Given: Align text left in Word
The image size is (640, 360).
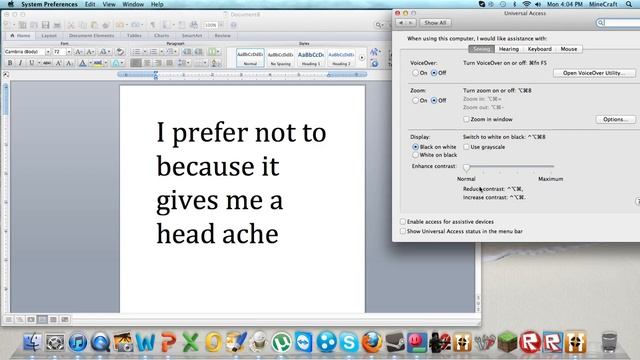Looking at the screenshot, I should (x=136, y=63).
